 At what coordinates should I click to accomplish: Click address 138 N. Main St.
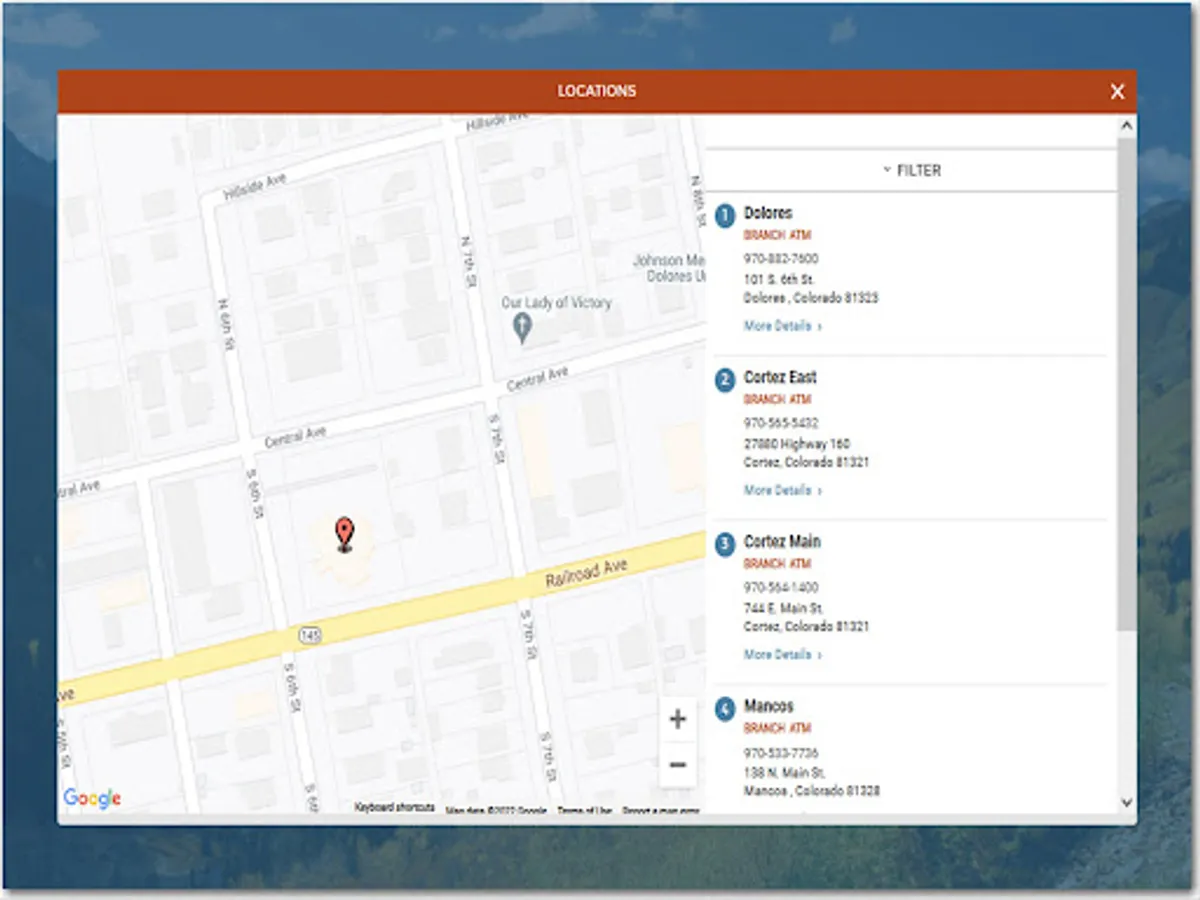tap(785, 772)
